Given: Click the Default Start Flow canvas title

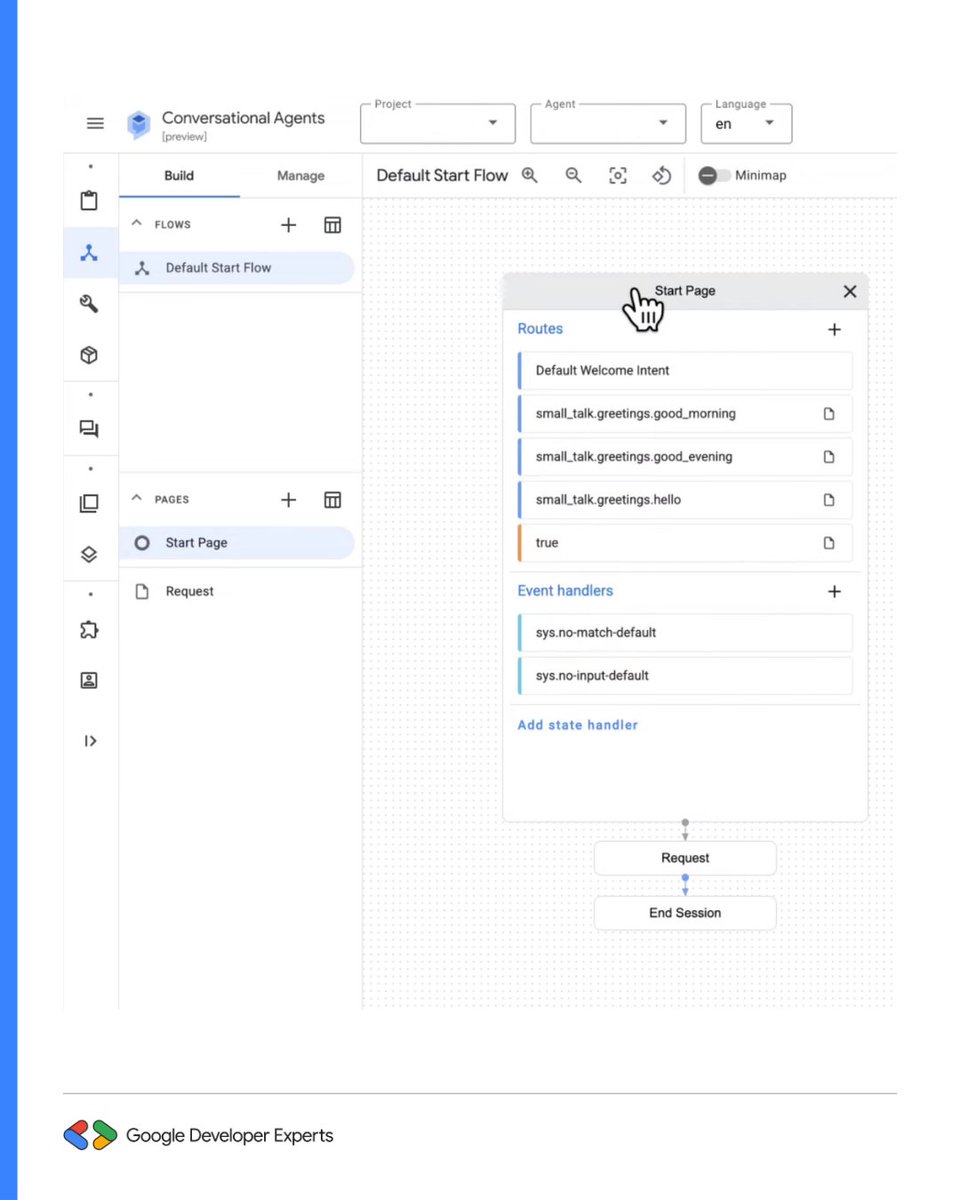Looking at the screenshot, I should click(442, 175).
